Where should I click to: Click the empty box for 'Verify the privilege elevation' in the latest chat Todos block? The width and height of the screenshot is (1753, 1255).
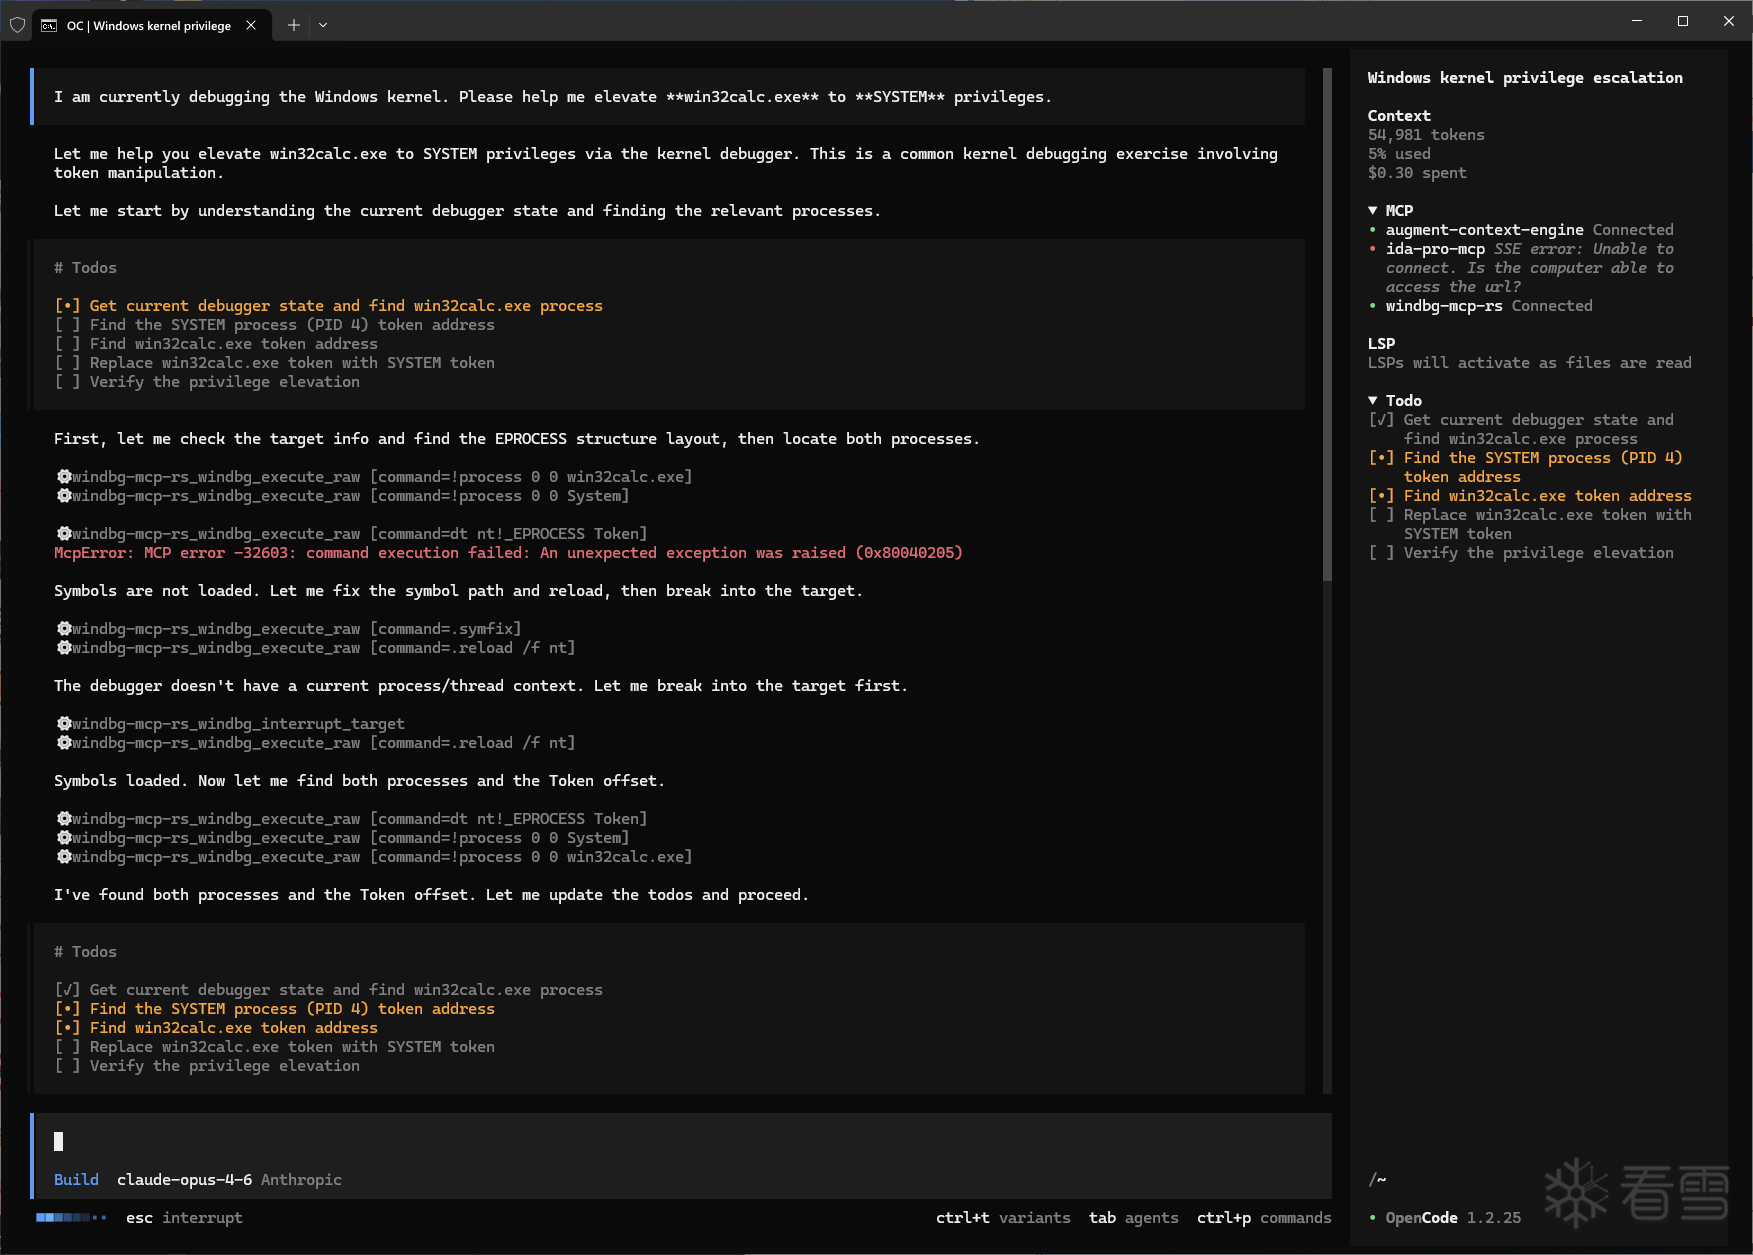pyautogui.click(x=67, y=1066)
